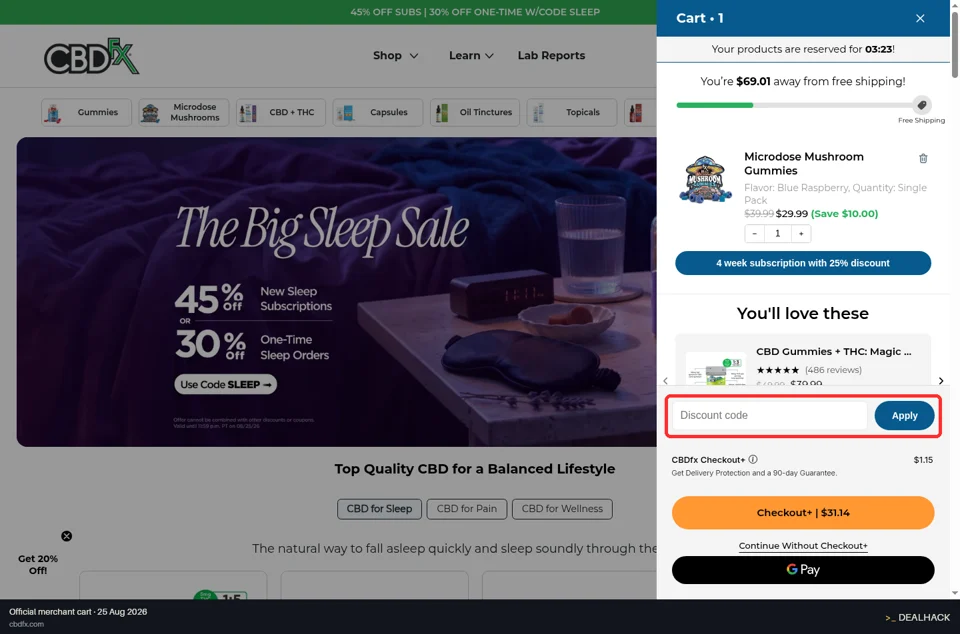Show next recommended product
The image size is (960, 634).
tap(941, 381)
